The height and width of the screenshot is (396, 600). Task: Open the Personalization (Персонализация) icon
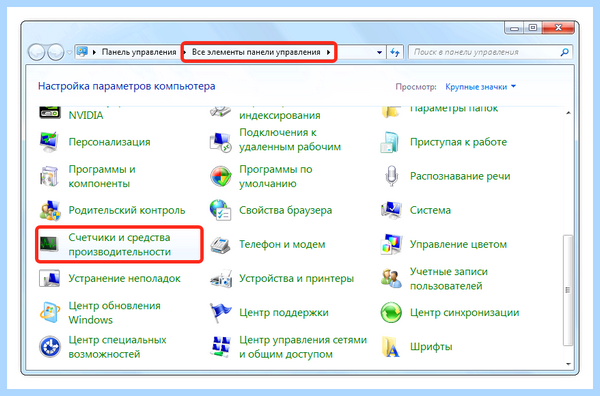[49, 142]
